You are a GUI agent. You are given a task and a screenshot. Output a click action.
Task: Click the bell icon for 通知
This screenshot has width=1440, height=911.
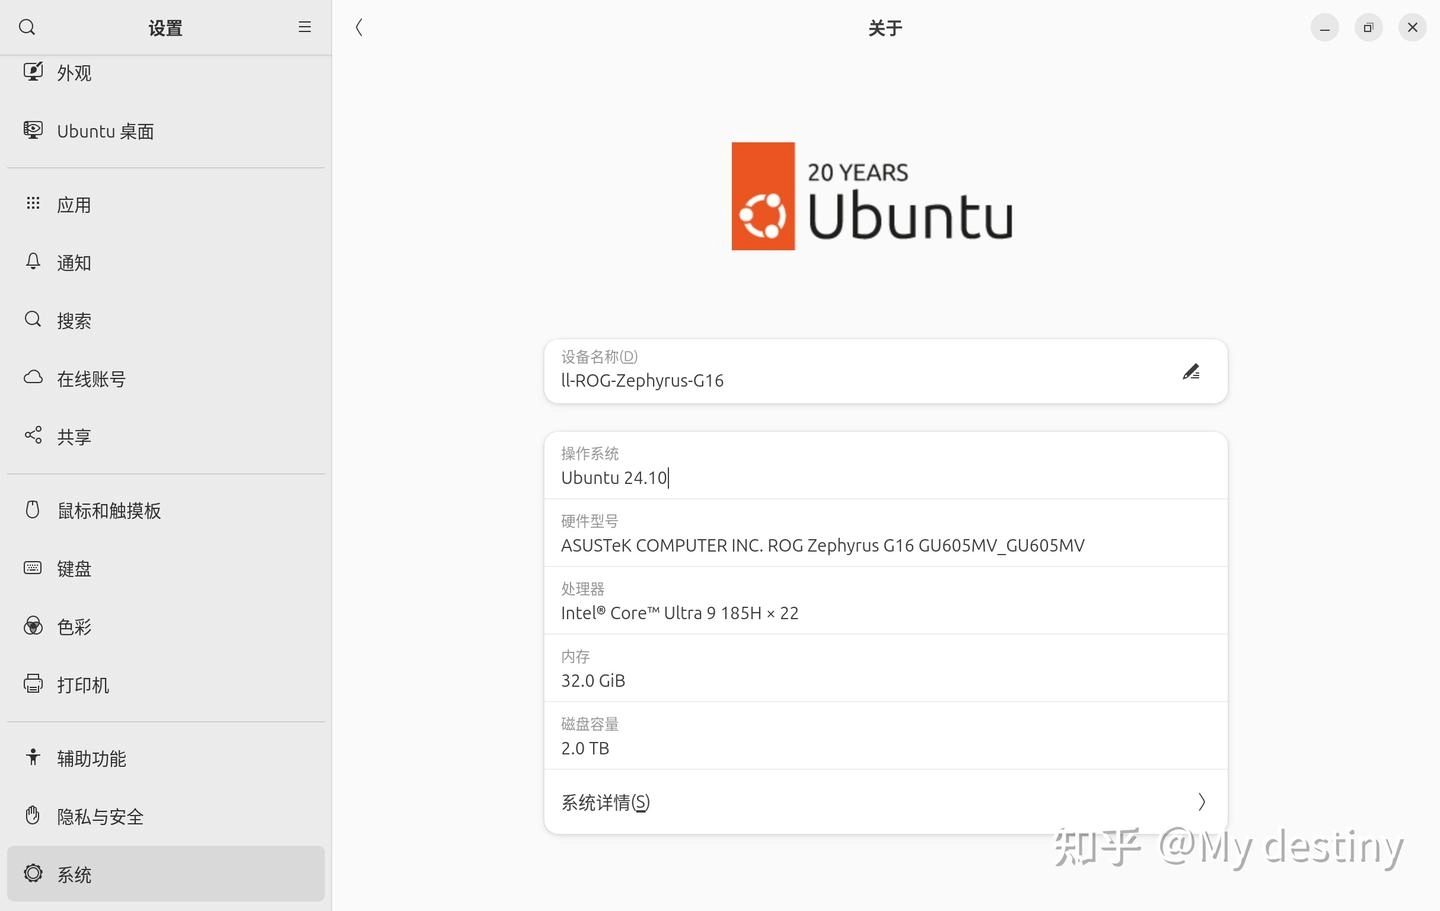coord(33,262)
